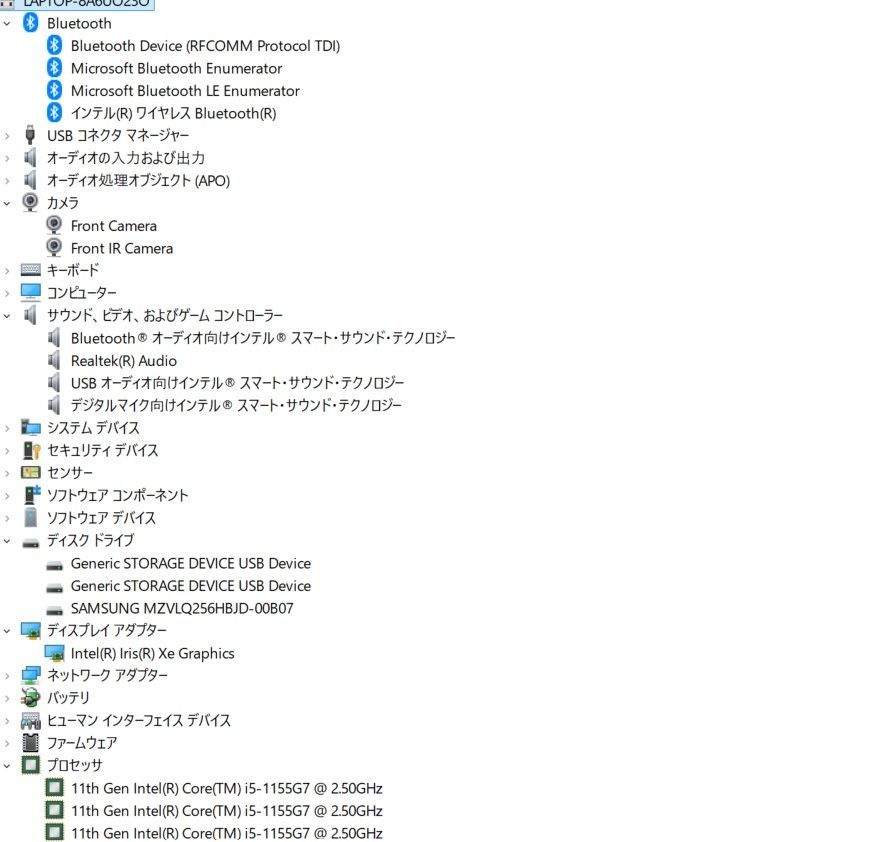This screenshot has height=842, width=881.
Task: Click the センサー category icon
Action: coord(30,472)
